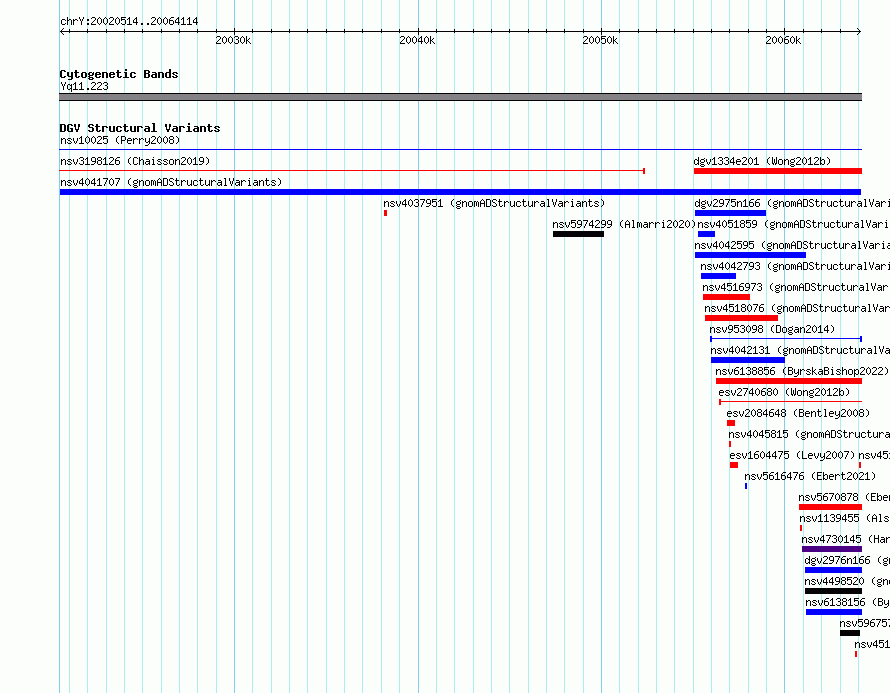Click the esv2084648 (Bentley2008) label
Screen dimensions: 890x693
pyautogui.click(x=797, y=413)
